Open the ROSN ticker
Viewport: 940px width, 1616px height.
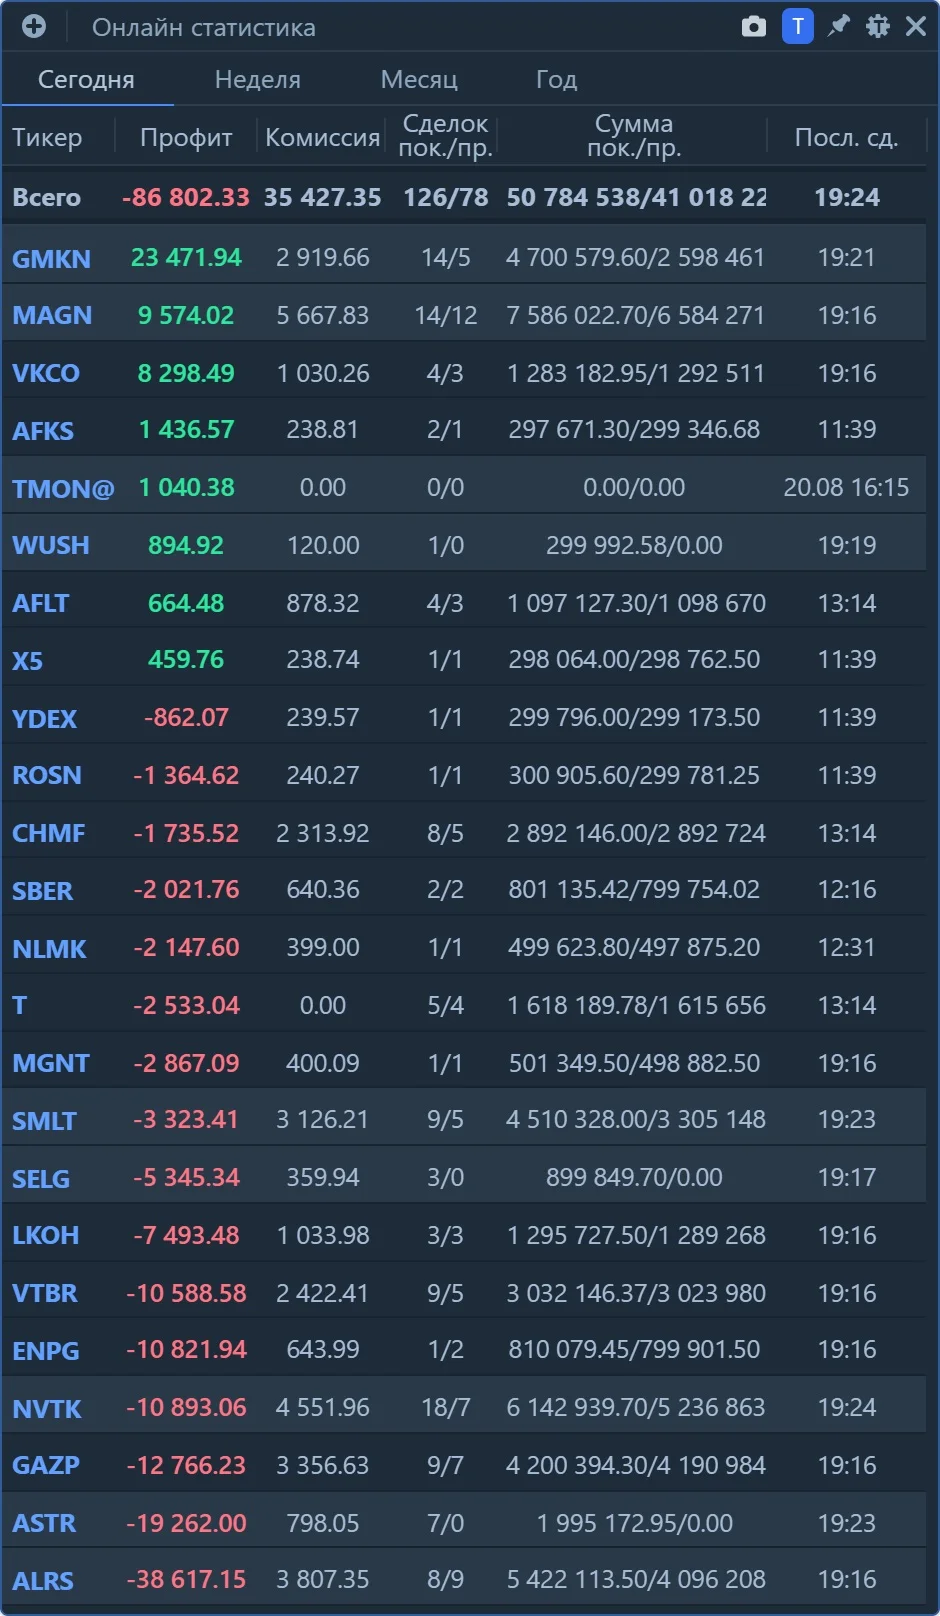(47, 775)
